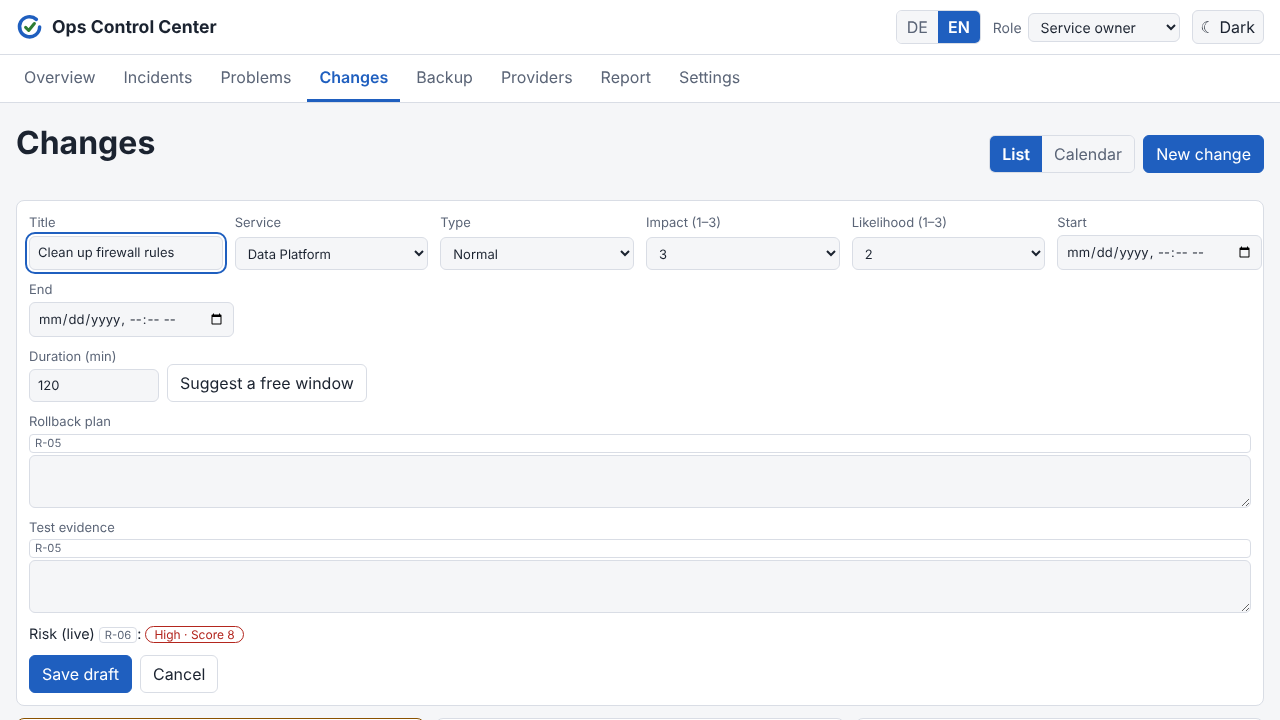
Task: Click the R-05 tag under Test evidence
Action: 640,548
